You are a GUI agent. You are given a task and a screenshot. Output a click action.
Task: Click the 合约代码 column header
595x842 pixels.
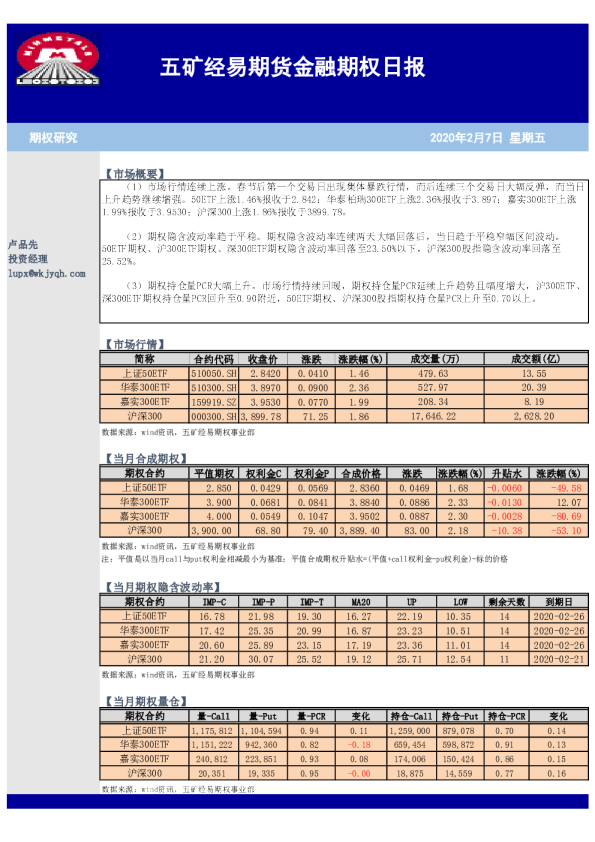tap(214, 359)
